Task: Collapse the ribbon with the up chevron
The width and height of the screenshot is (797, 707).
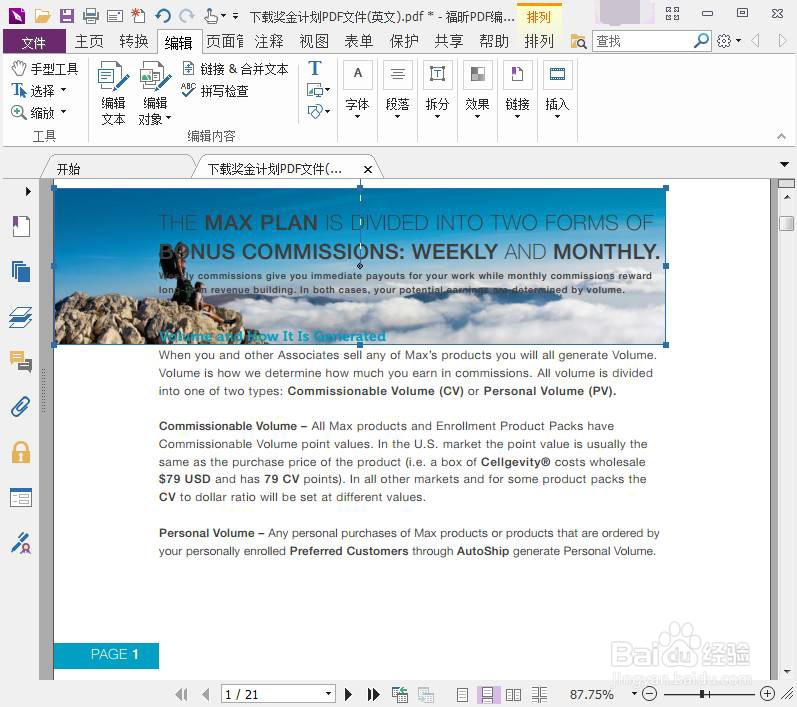Action: tap(781, 136)
